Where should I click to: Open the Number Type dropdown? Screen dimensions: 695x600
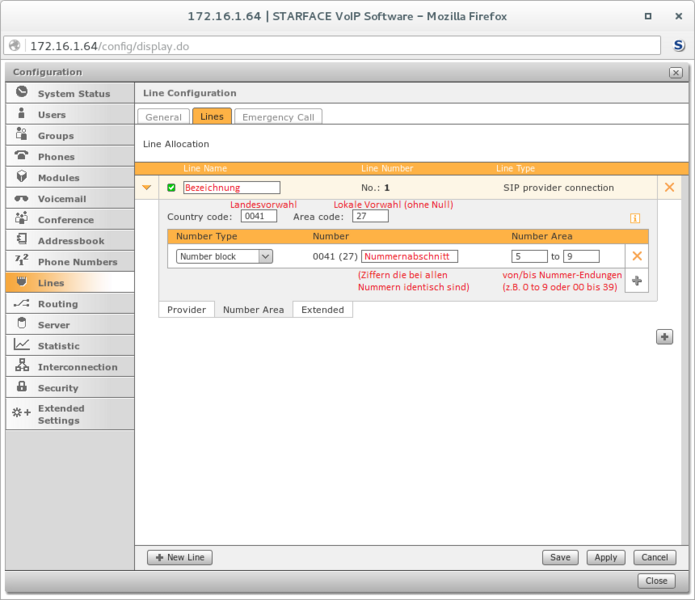[224, 257]
